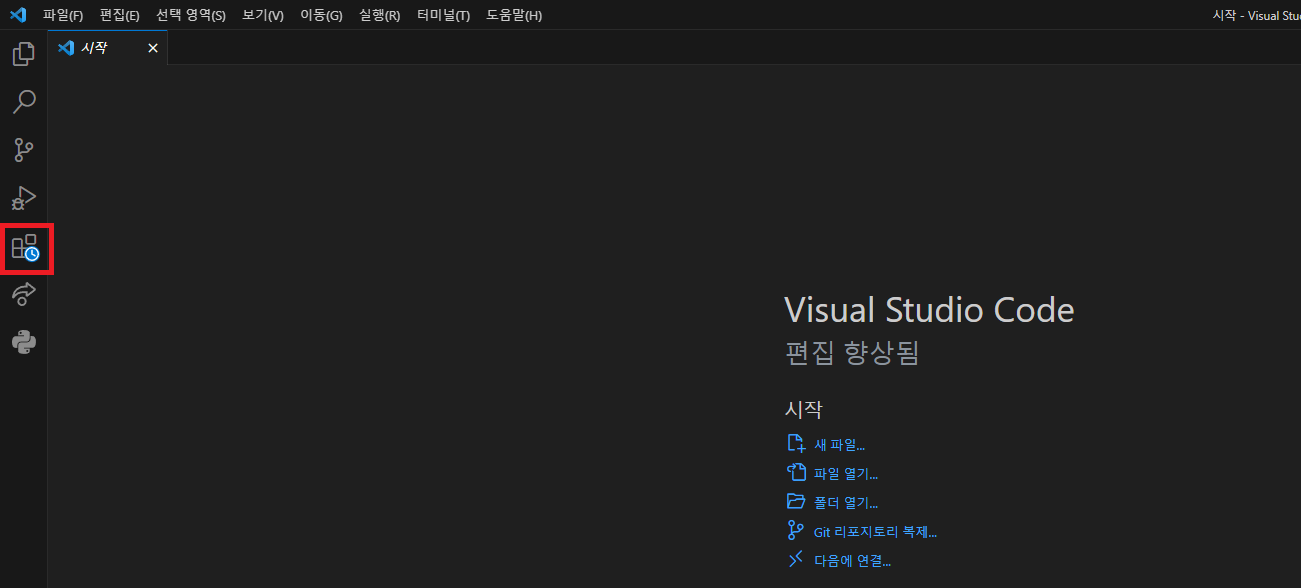
Task: Open the 이동(G) menu
Action: point(321,15)
